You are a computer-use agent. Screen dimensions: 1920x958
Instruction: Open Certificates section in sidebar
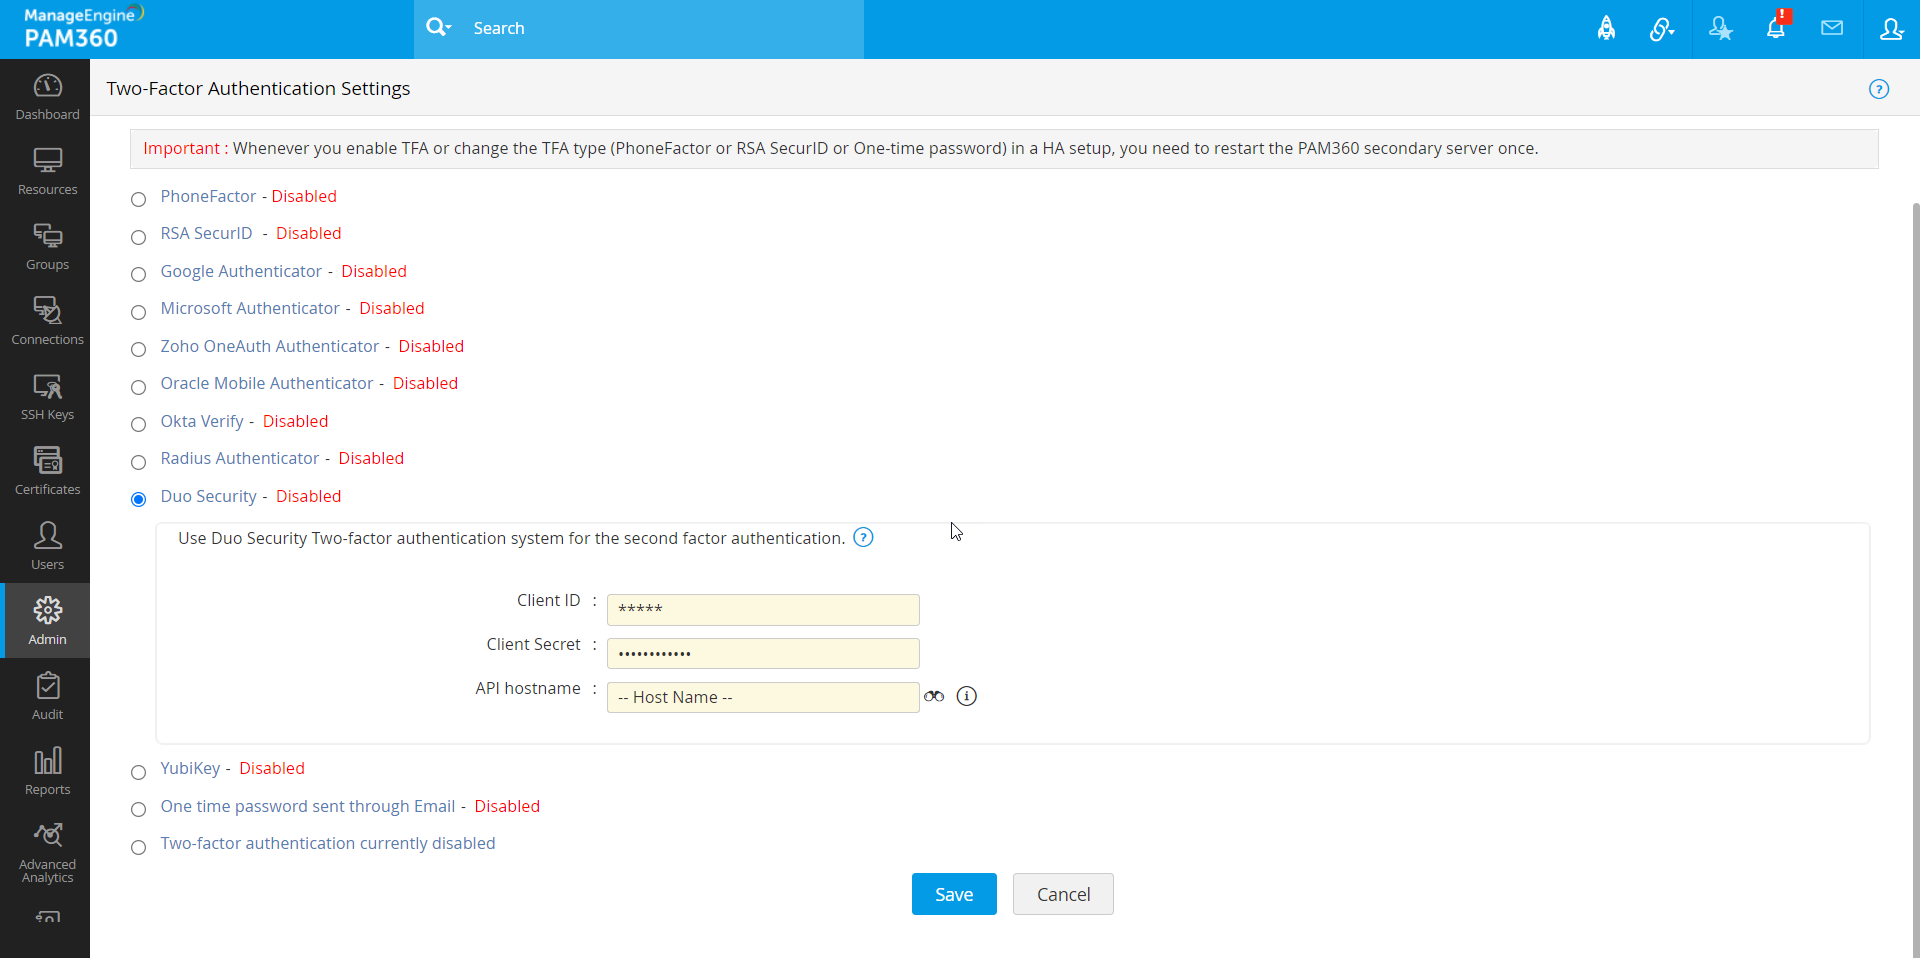click(47, 472)
